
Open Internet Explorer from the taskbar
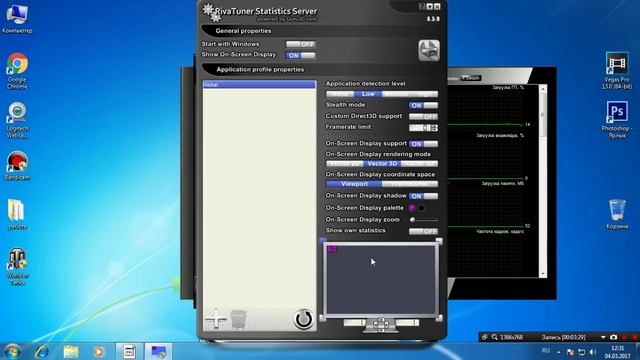[42, 351]
